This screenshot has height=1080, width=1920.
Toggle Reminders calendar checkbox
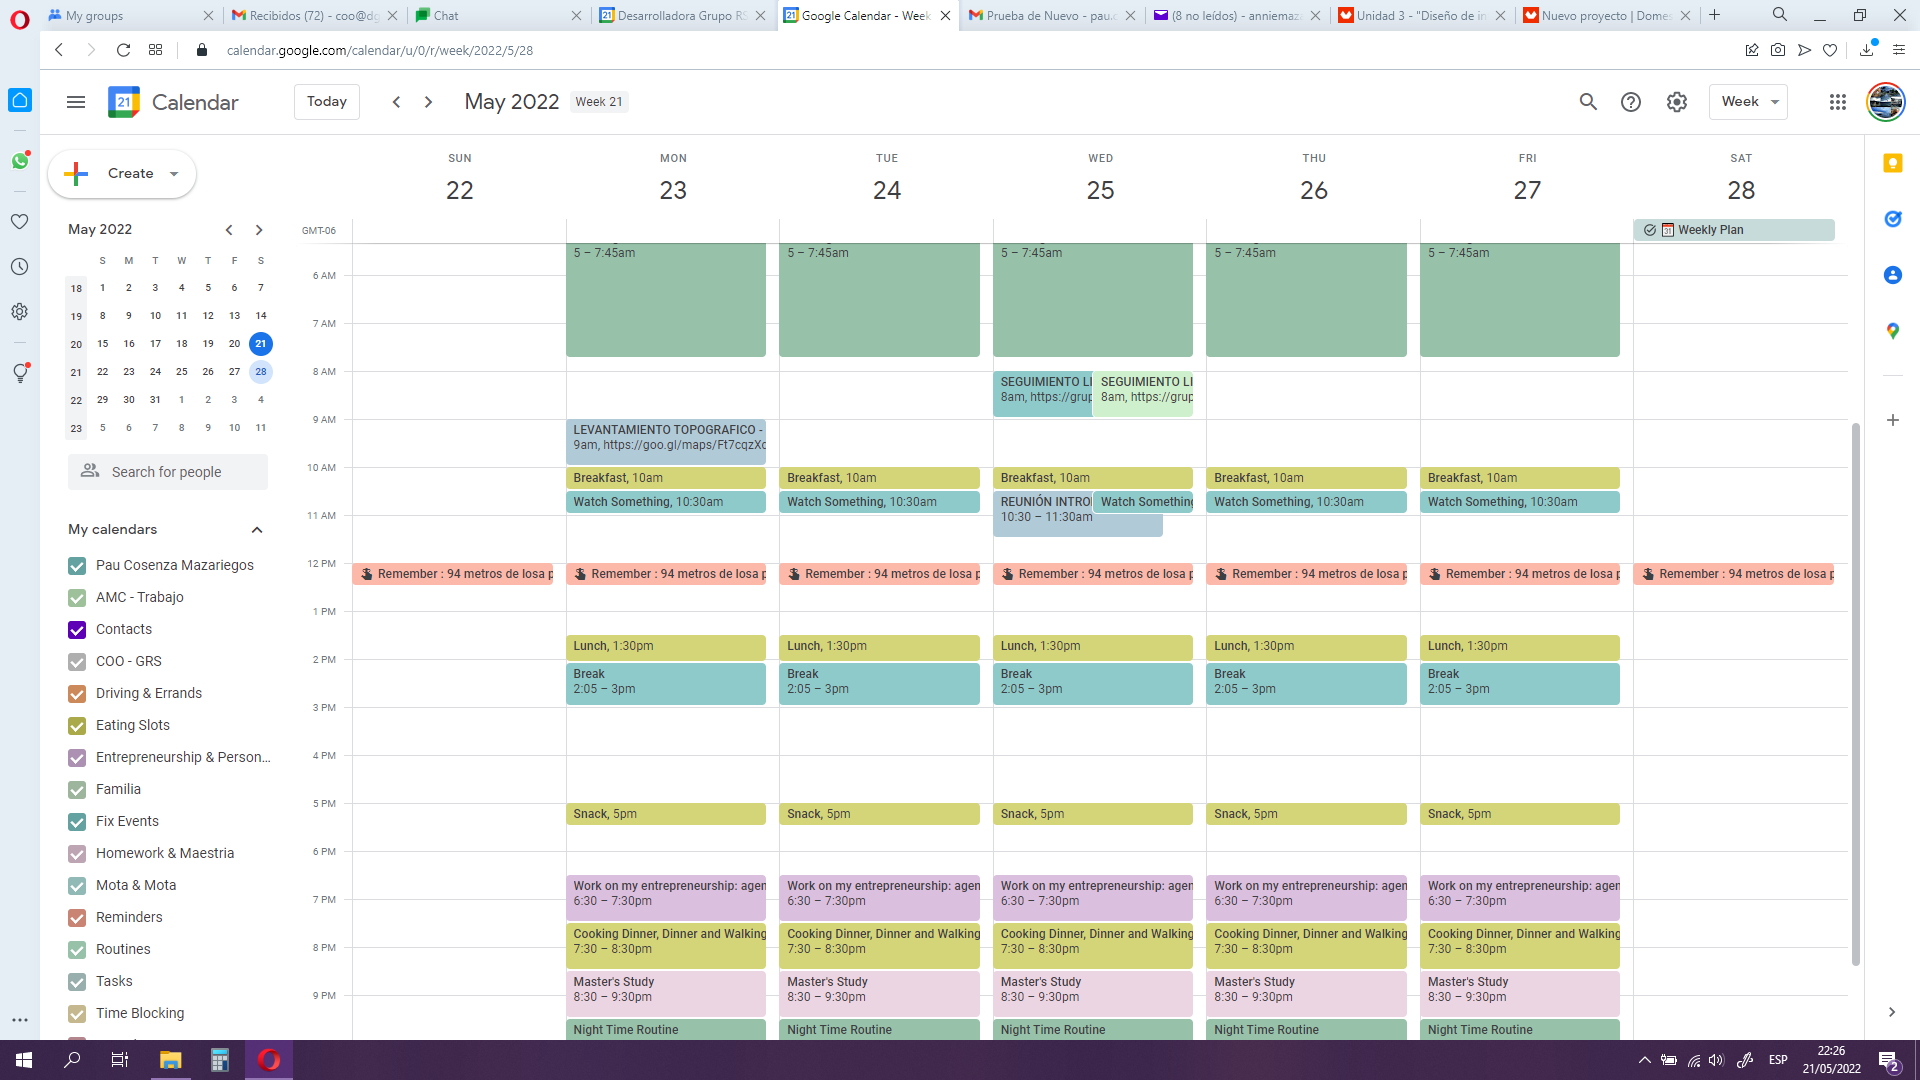click(77, 918)
